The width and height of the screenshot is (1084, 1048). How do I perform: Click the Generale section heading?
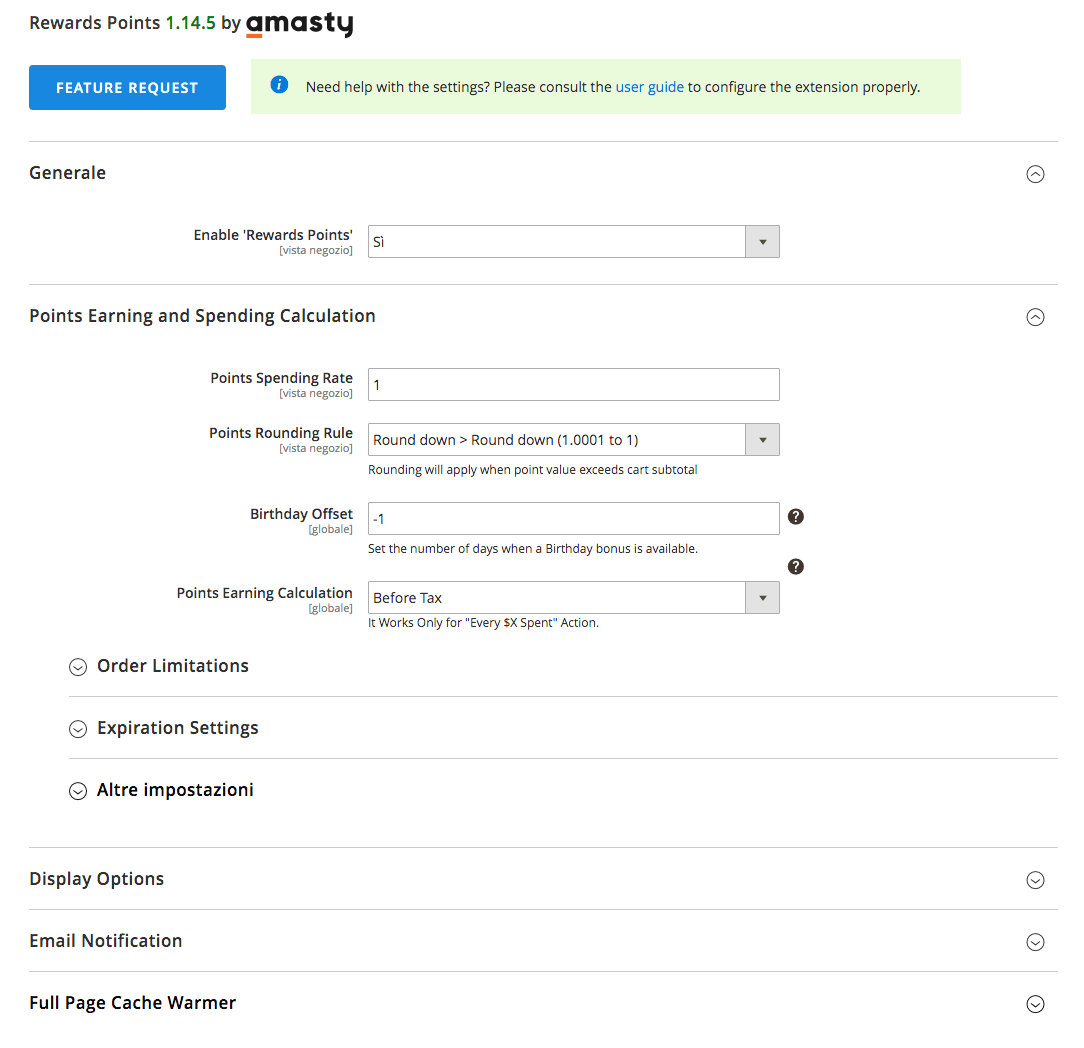click(68, 173)
